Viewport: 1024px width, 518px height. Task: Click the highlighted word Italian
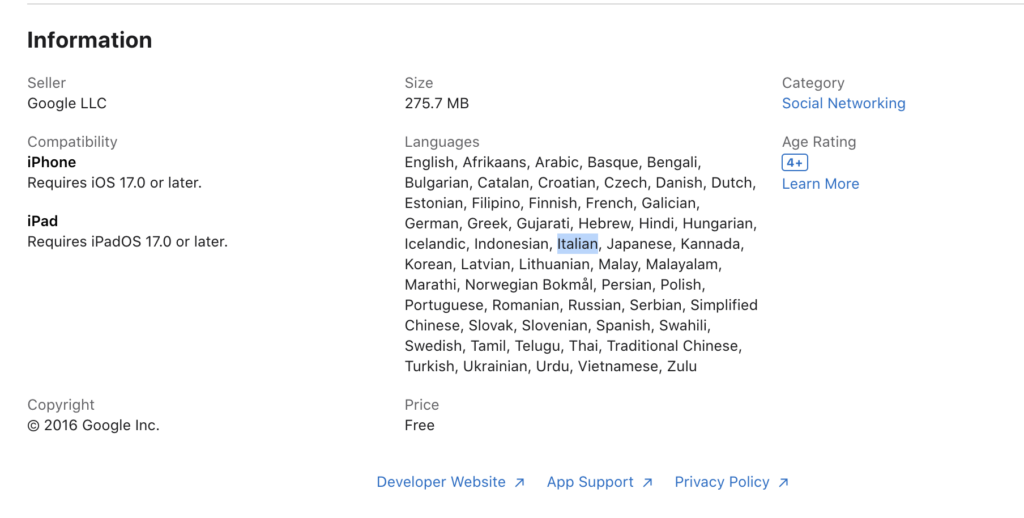pyautogui.click(x=577, y=244)
